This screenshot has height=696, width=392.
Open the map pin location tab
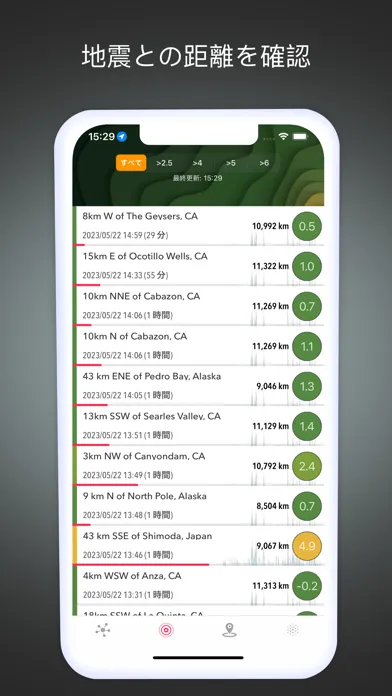(x=229, y=630)
